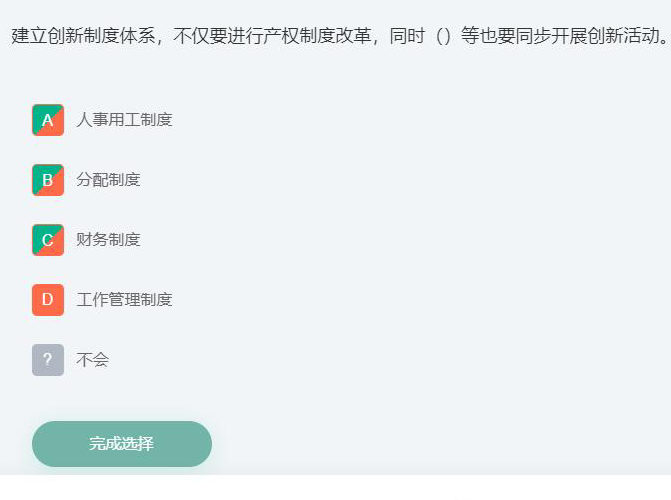
Task: Click the phrase 同步开展创新活动 in the question
Action: point(588,36)
